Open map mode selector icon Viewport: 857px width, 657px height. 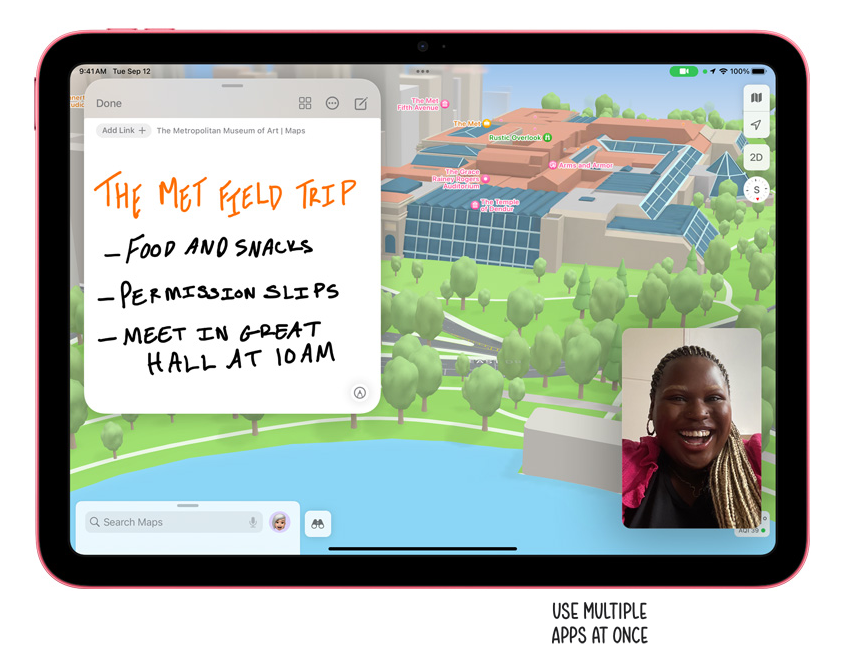pos(756,98)
